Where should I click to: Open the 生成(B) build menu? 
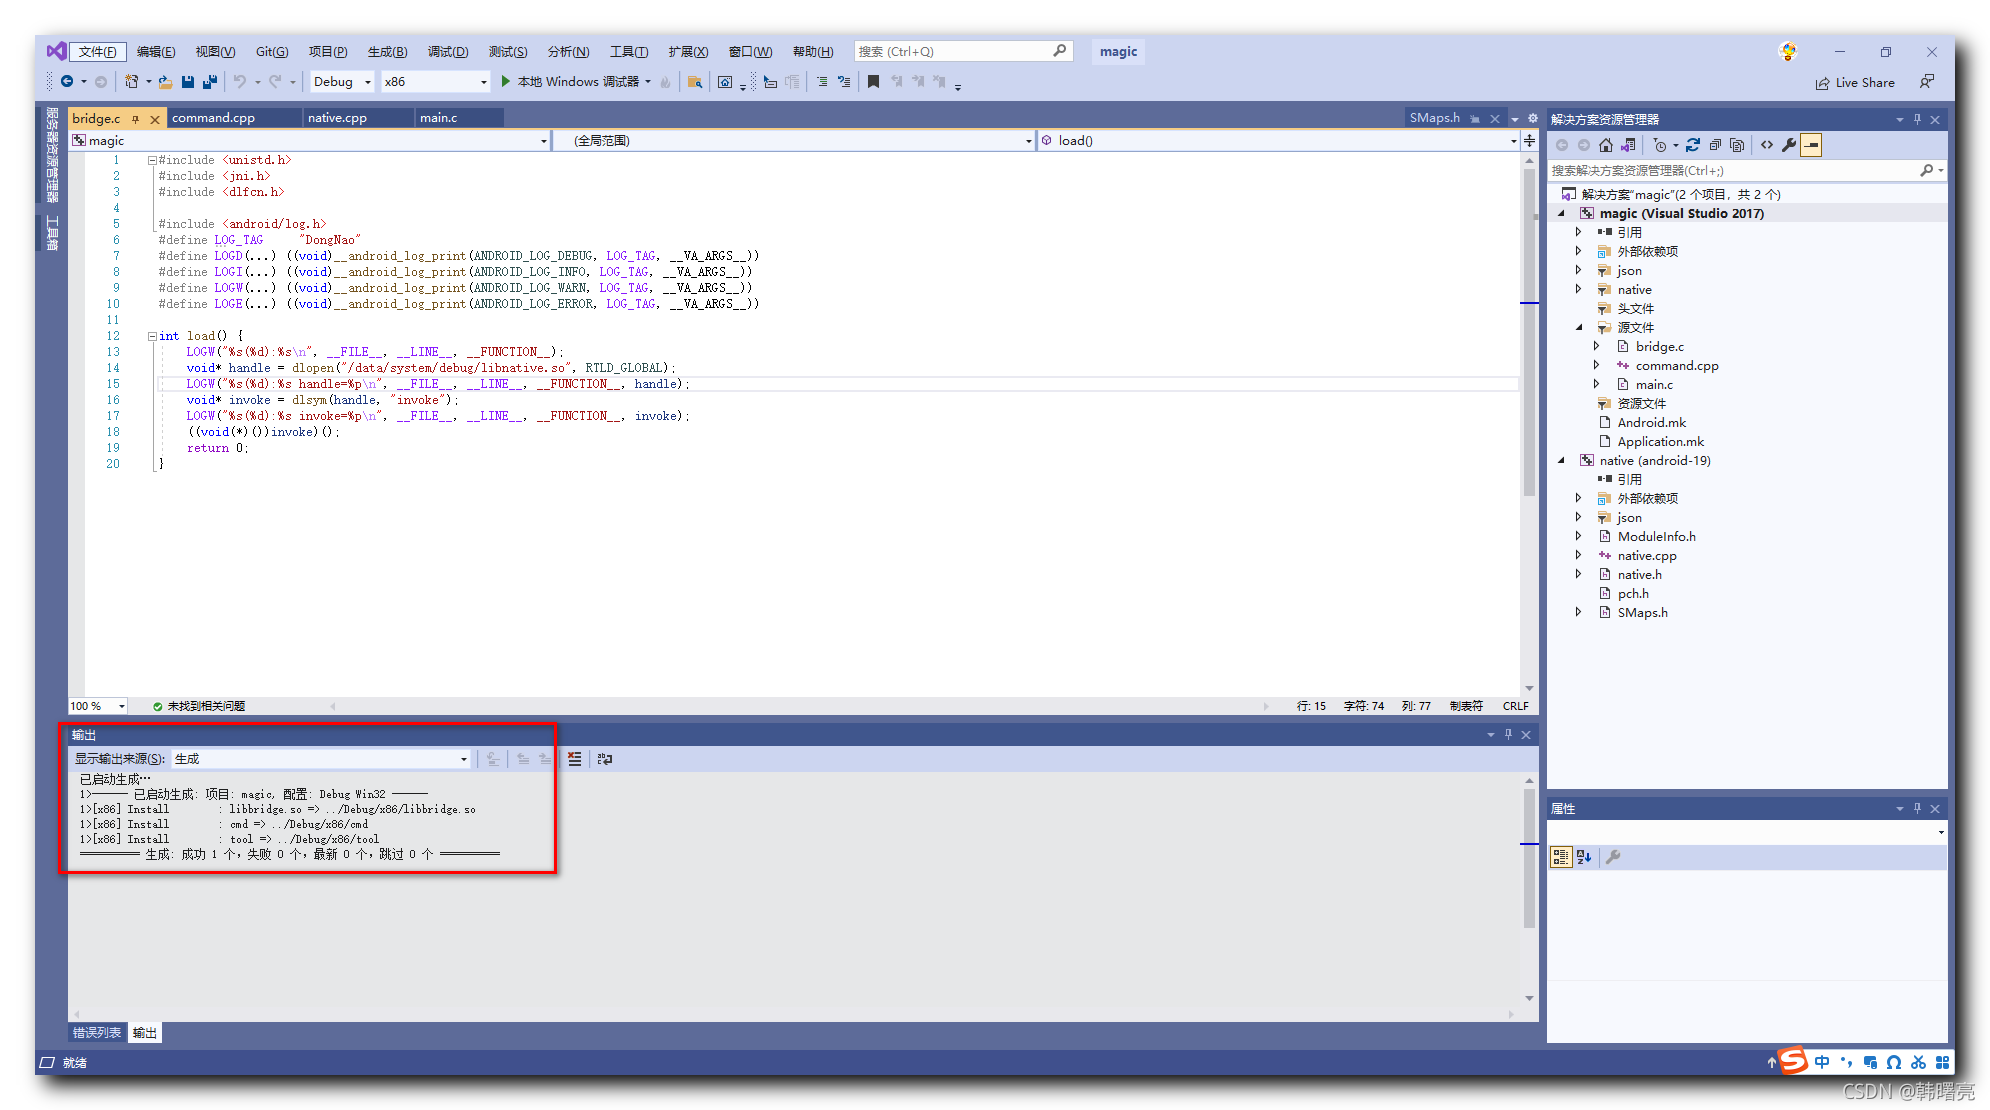pos(387,52)
